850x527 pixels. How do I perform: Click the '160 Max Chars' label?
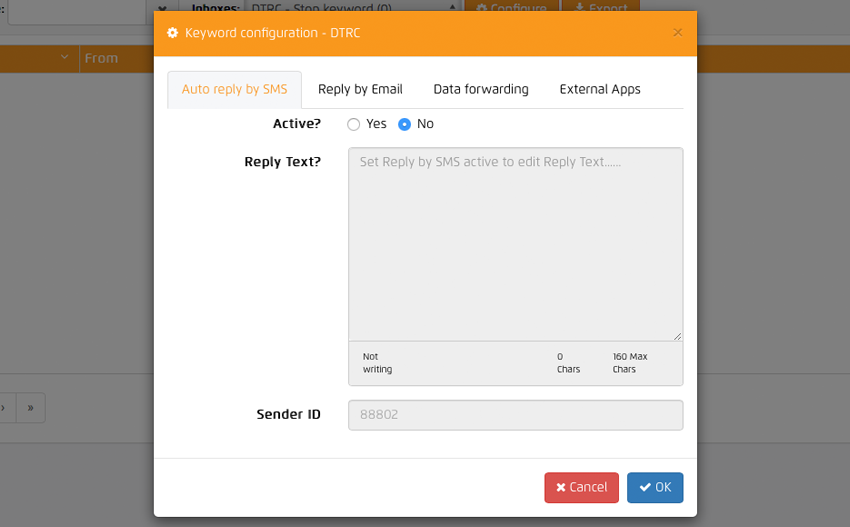(x=630, y=363)
